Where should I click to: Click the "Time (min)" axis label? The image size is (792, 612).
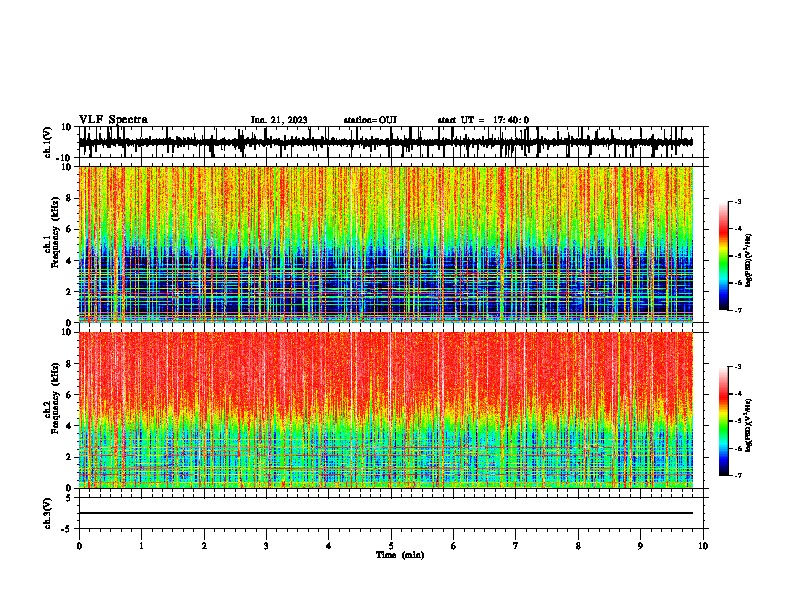click(x=400, y=555)
